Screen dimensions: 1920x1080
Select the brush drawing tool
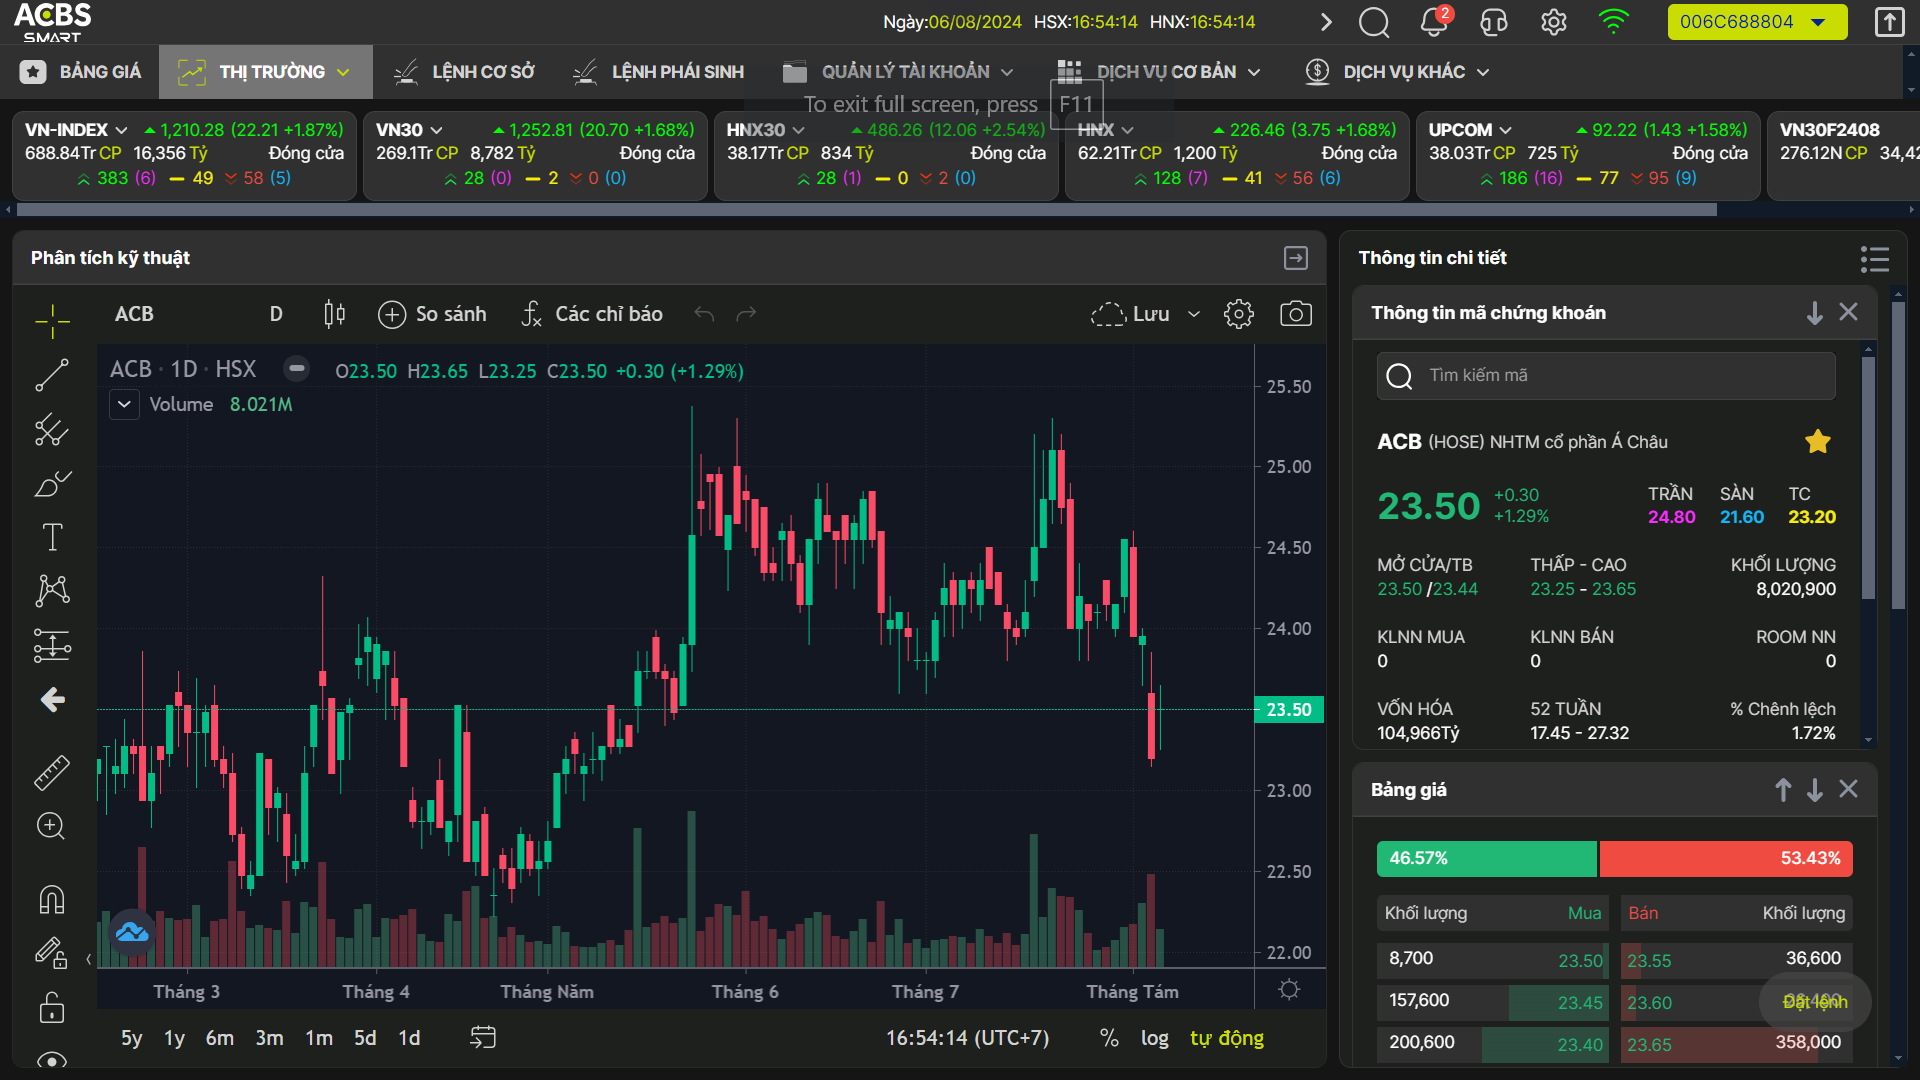point(52,484)
